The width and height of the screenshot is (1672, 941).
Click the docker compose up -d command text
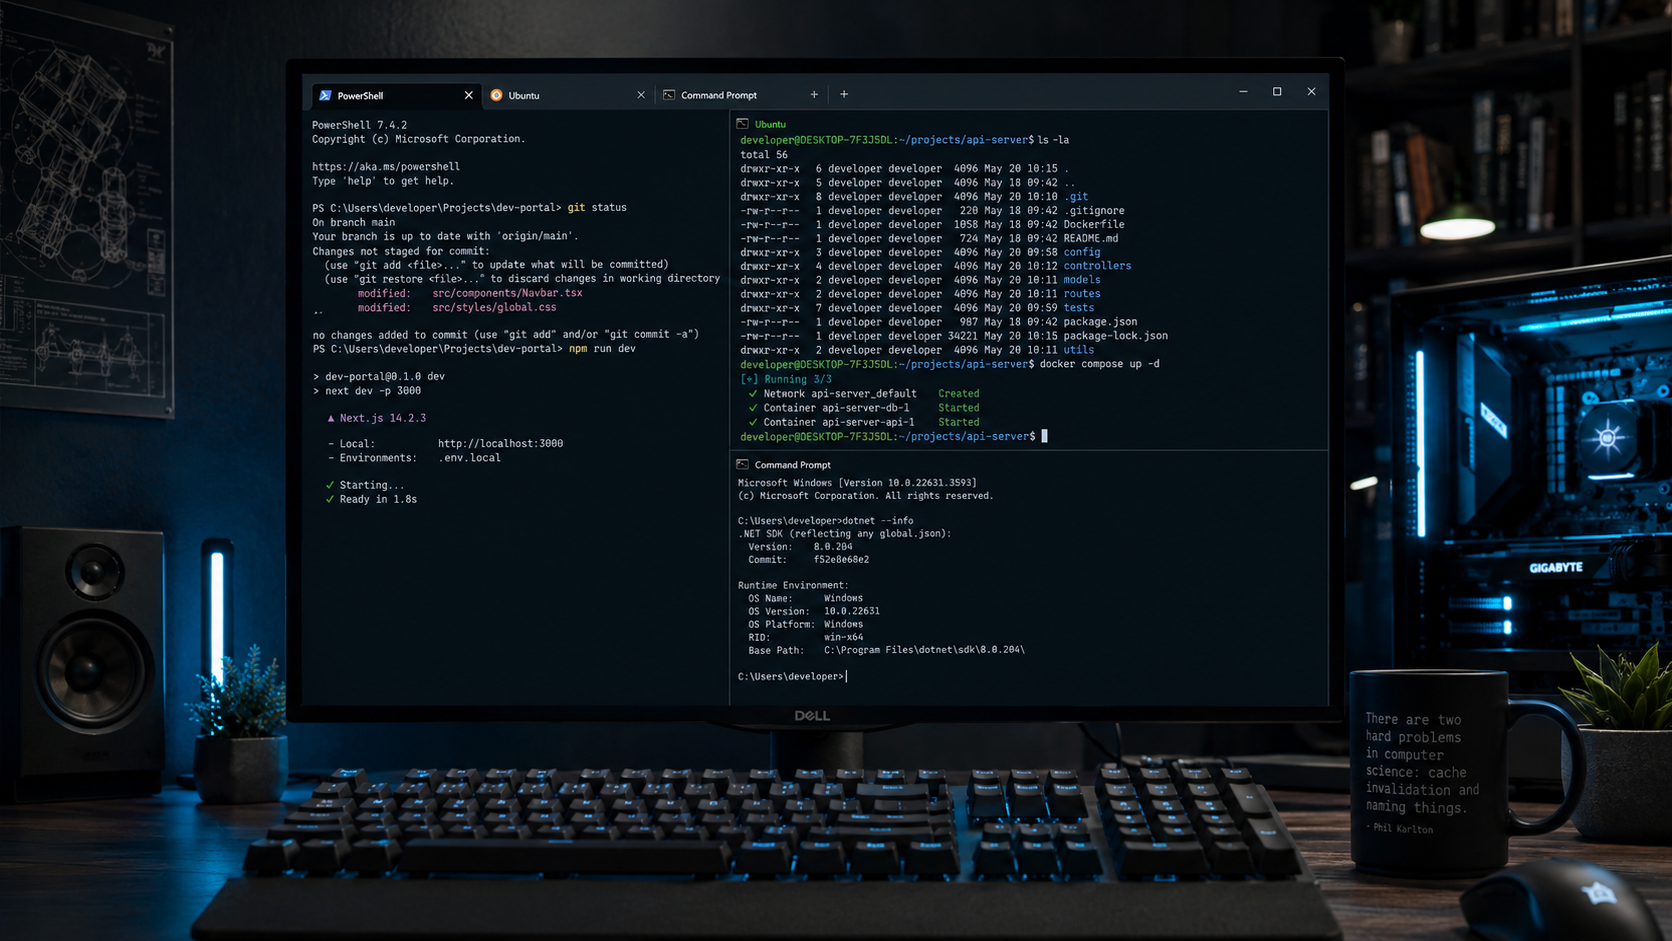[1100, 364]
